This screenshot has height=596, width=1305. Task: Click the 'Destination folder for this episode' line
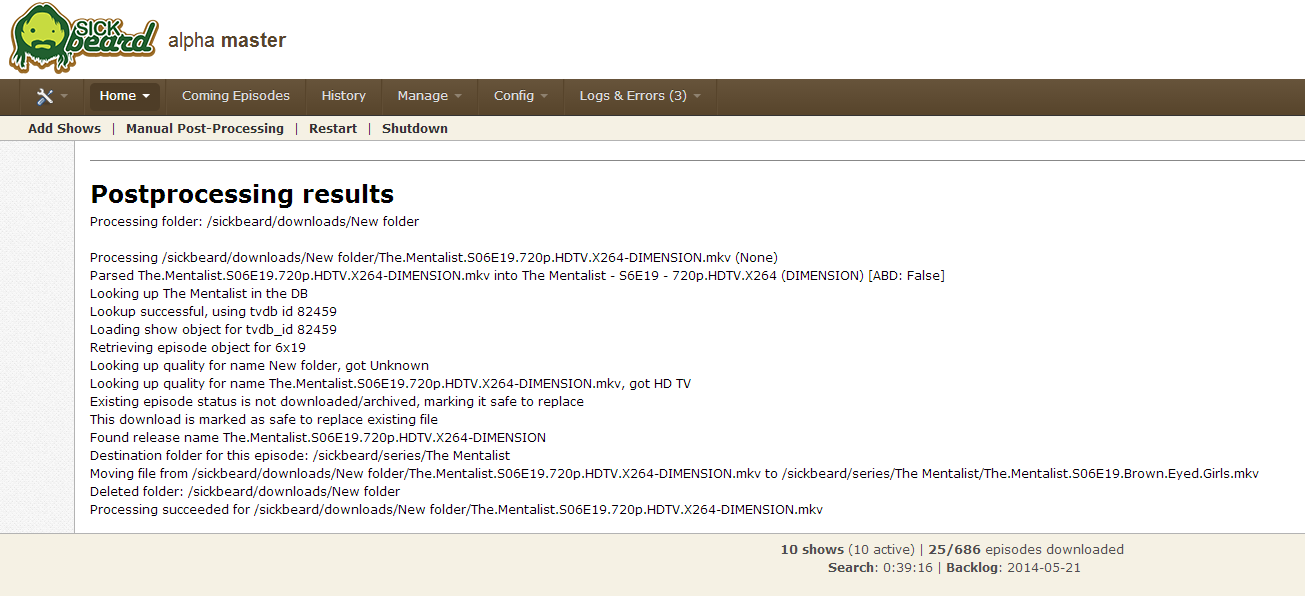click(x=300, y=456)
